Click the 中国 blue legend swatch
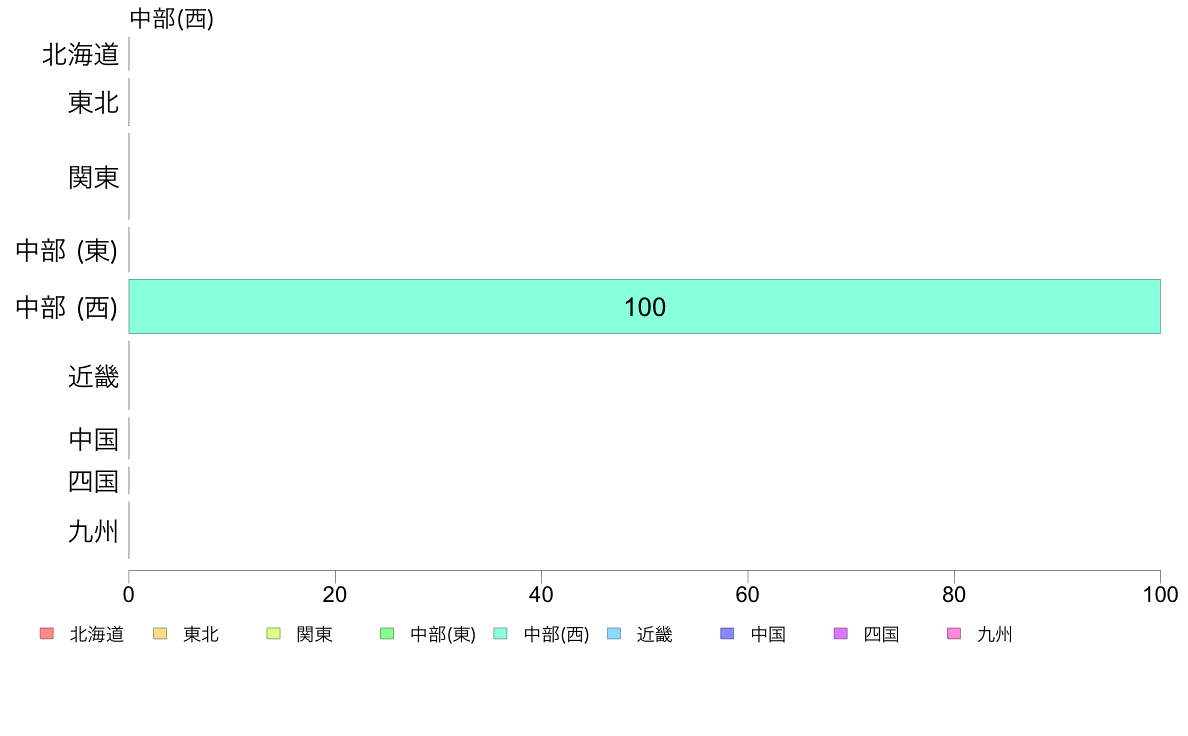1188x736 pixels. (727, 634)
